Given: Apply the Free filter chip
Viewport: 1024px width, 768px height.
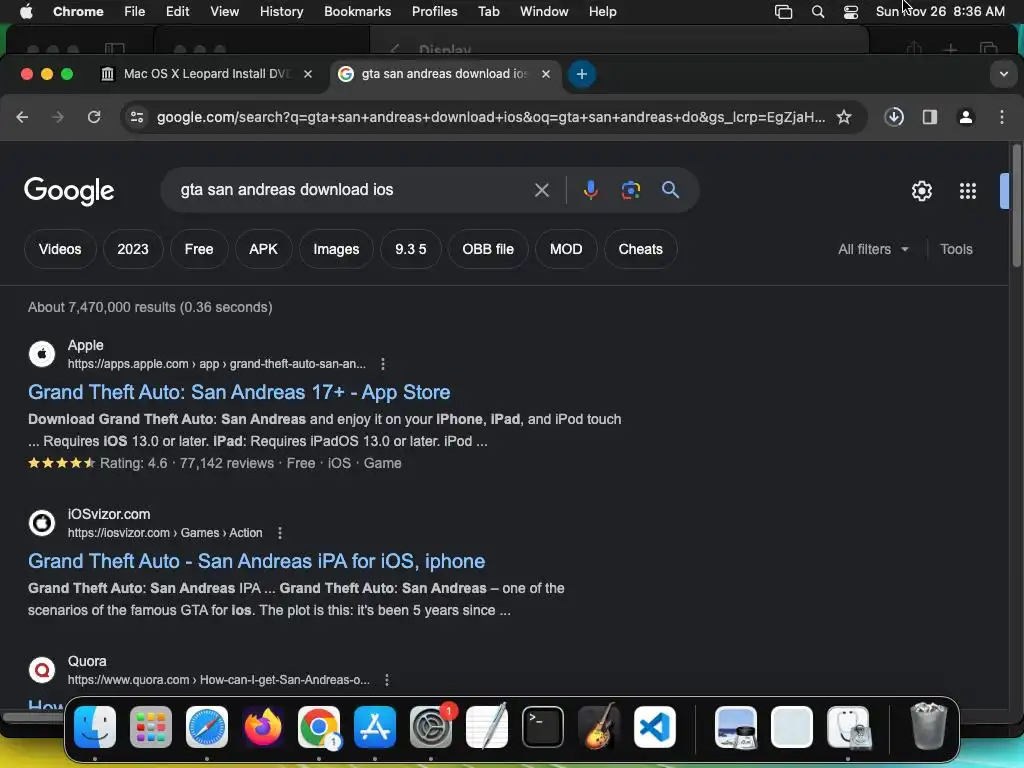Looking at the screenshot, I should (x=199, y=249).
